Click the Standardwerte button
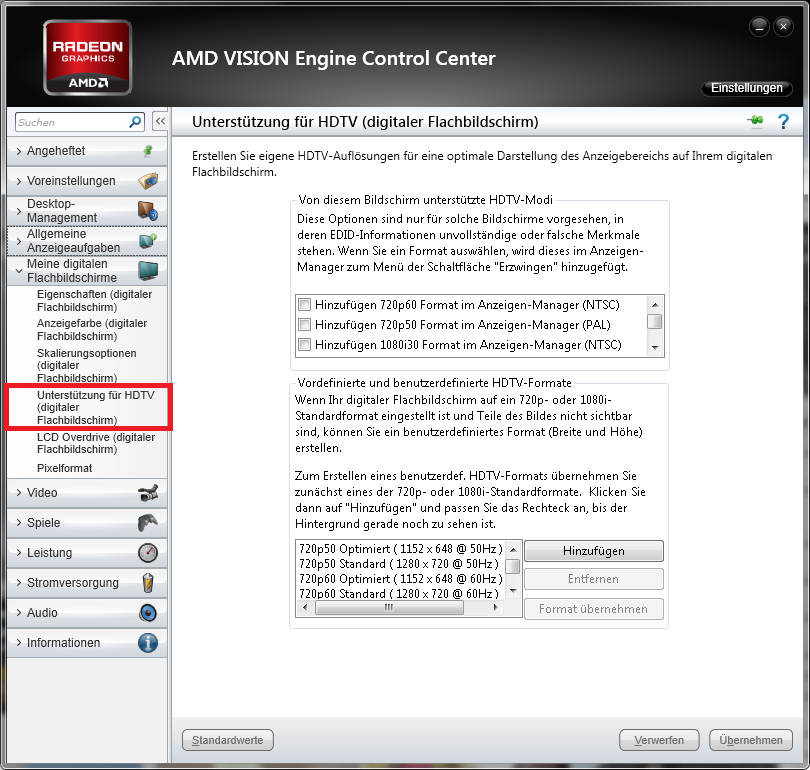Image resolution: width=810 pixels, height=770 pixels. [x=228, y=741]
